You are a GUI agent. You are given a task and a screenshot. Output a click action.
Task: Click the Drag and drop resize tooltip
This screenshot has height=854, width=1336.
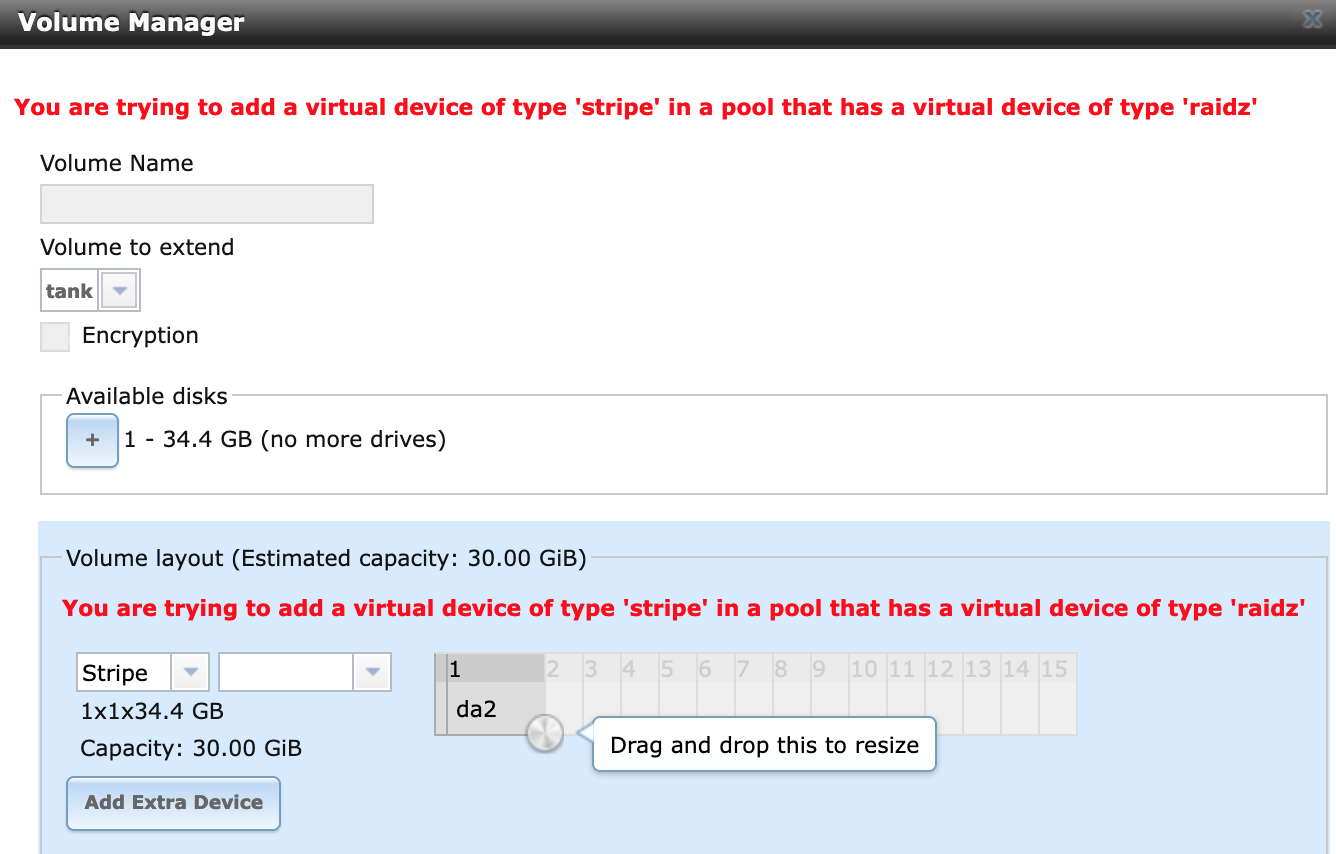pos(765,745)
